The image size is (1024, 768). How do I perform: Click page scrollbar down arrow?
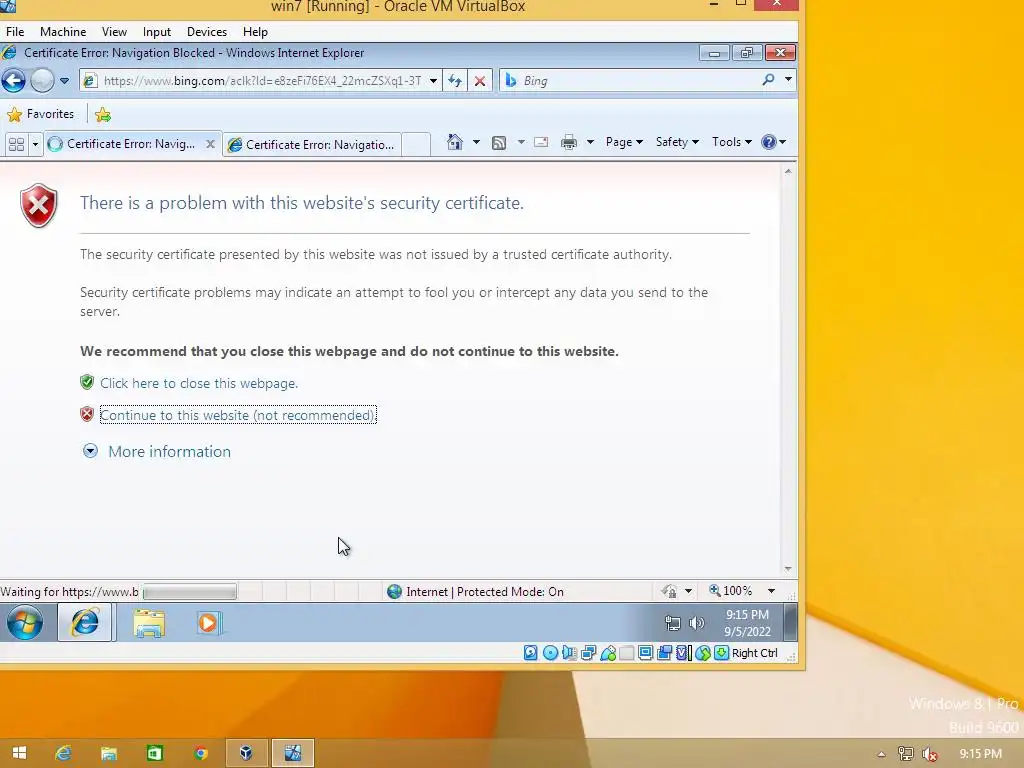coord(788,569)
